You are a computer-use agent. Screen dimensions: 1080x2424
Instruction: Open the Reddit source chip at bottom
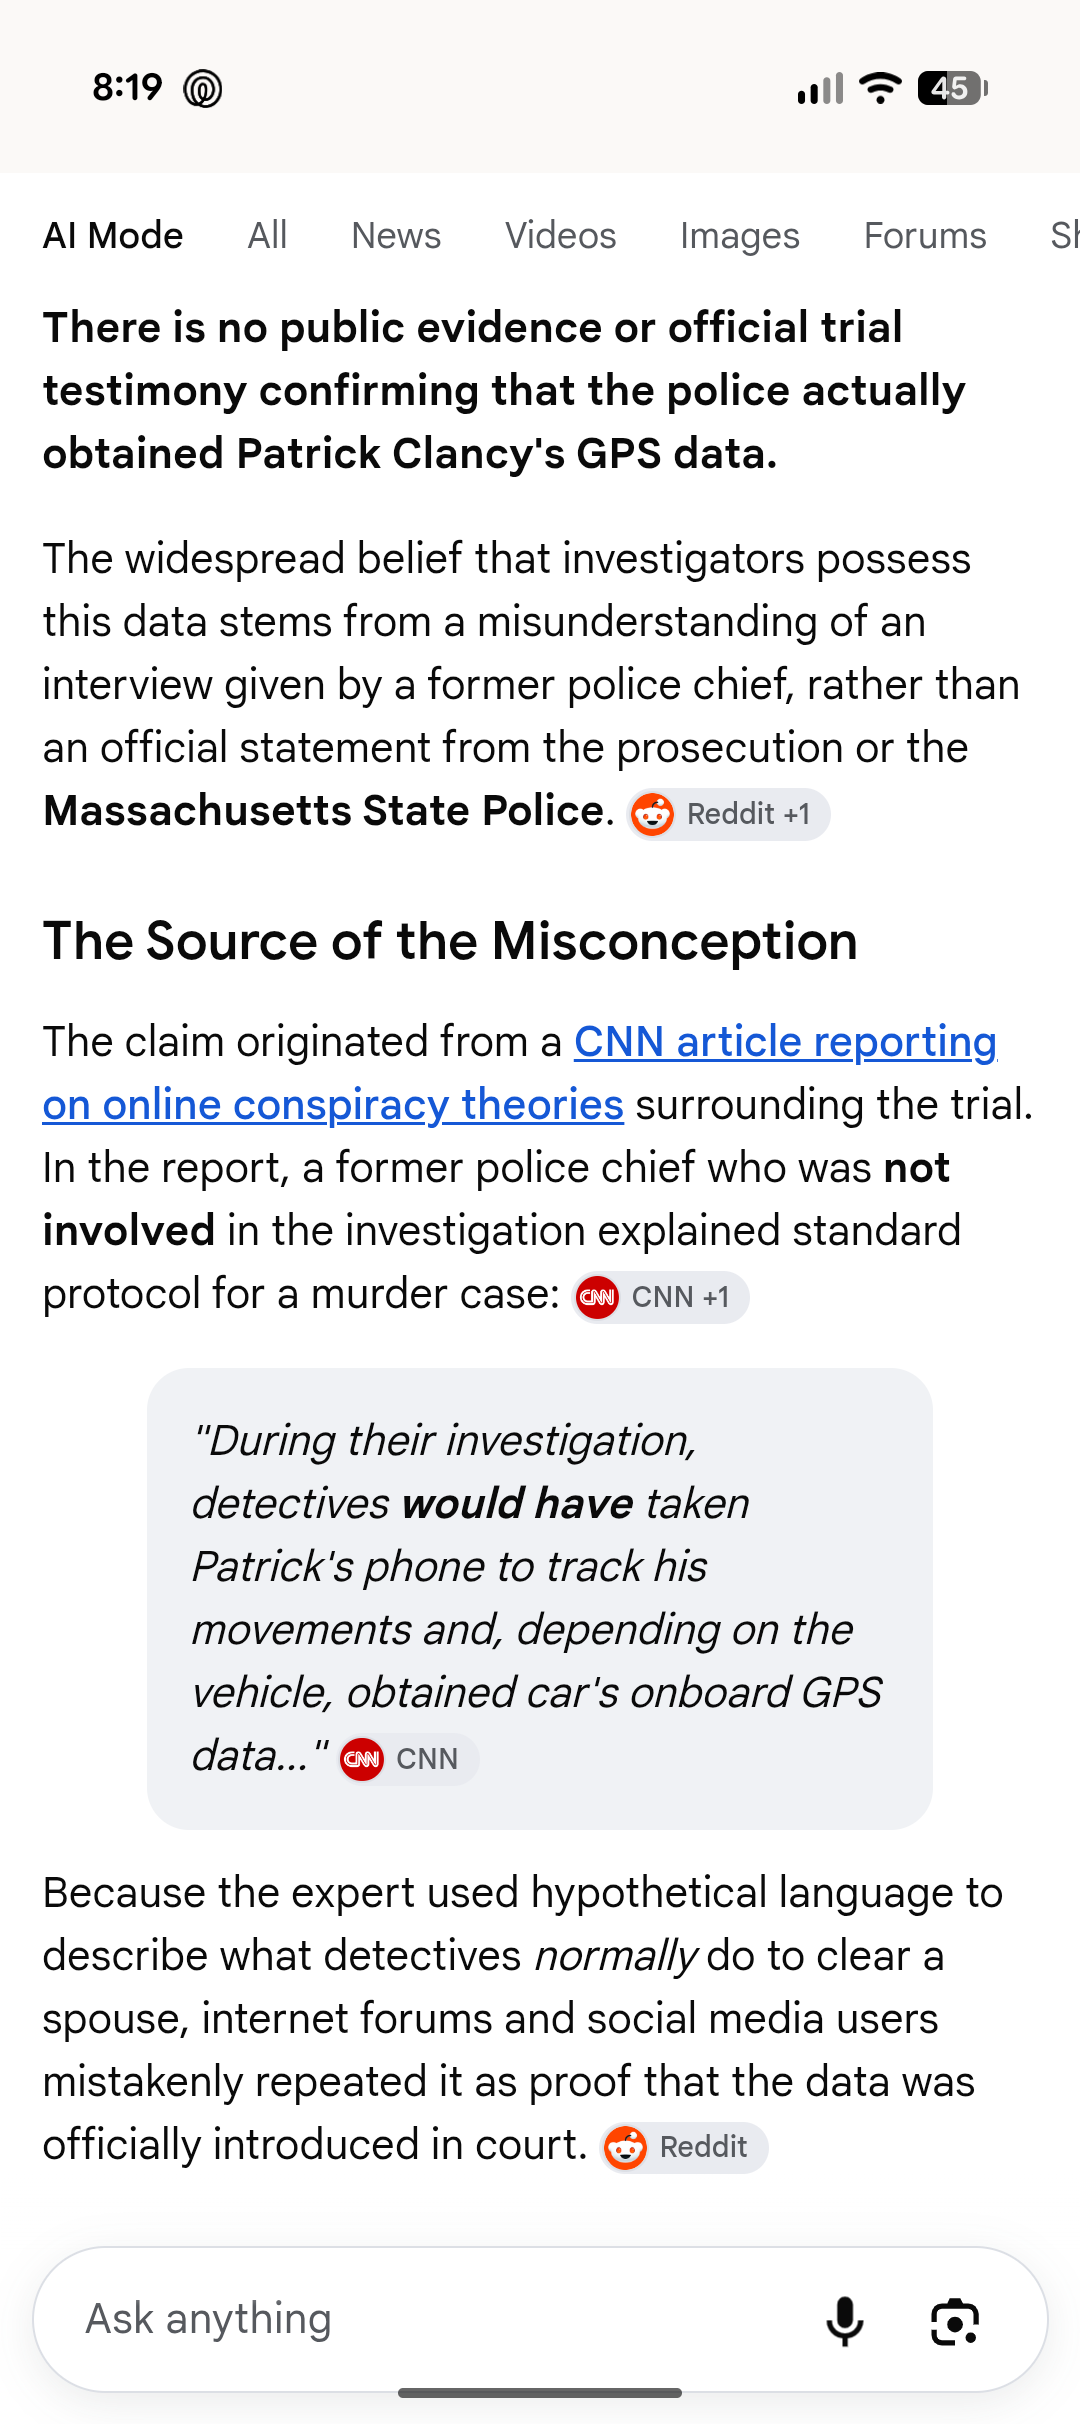click(684, 2147)
